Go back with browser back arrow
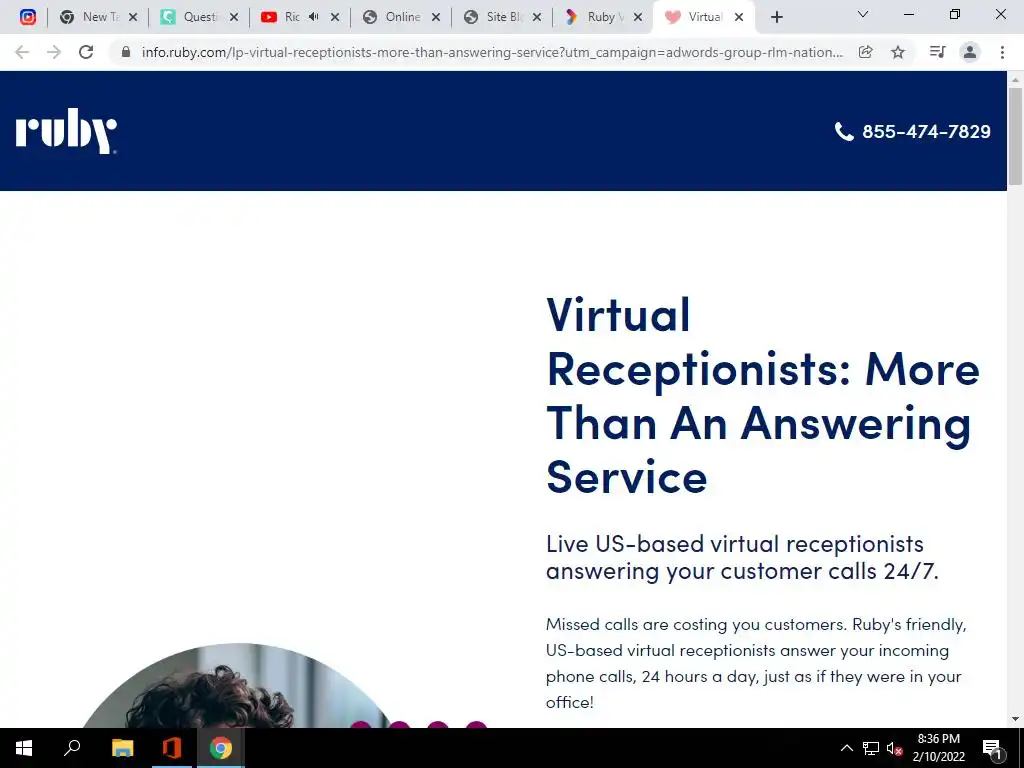Viewport: 1024px width, 768px height. point(22,52)
